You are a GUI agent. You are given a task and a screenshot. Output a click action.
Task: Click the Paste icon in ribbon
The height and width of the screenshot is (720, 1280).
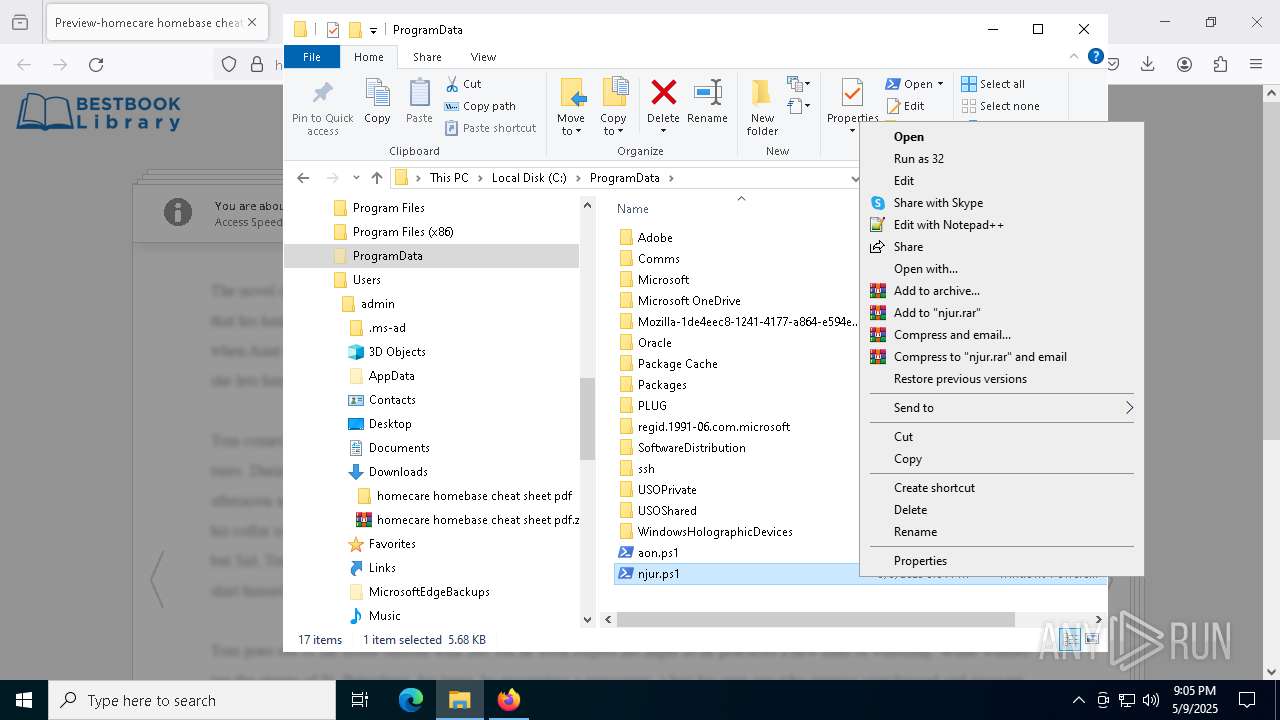(419, 94)
